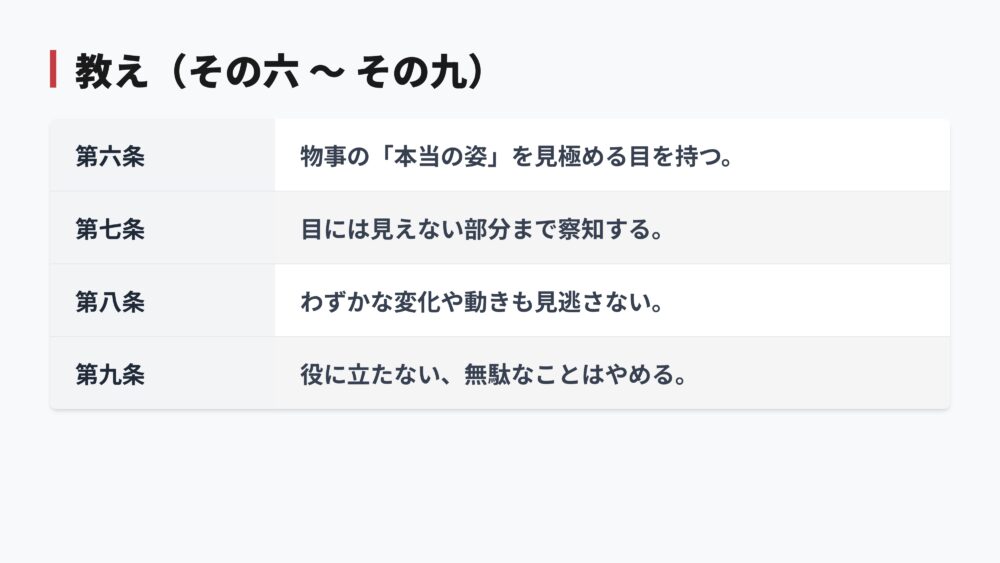Screen dimensions: 1000x563
Task: Click the slide title 教え（その六 〜 その九）
Action: (279, 72)
